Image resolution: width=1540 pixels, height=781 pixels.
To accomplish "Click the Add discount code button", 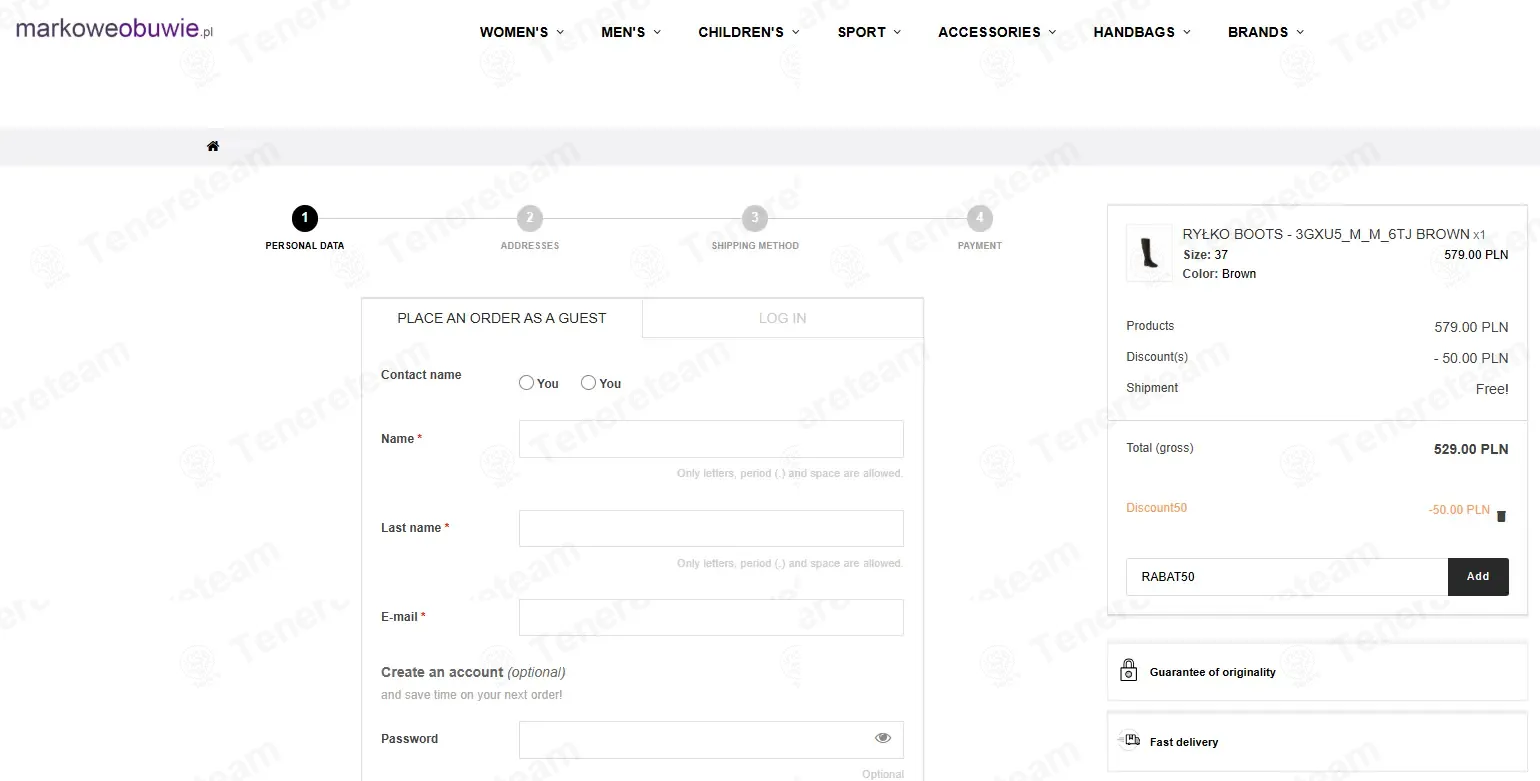I will [x=1478, y=576].
